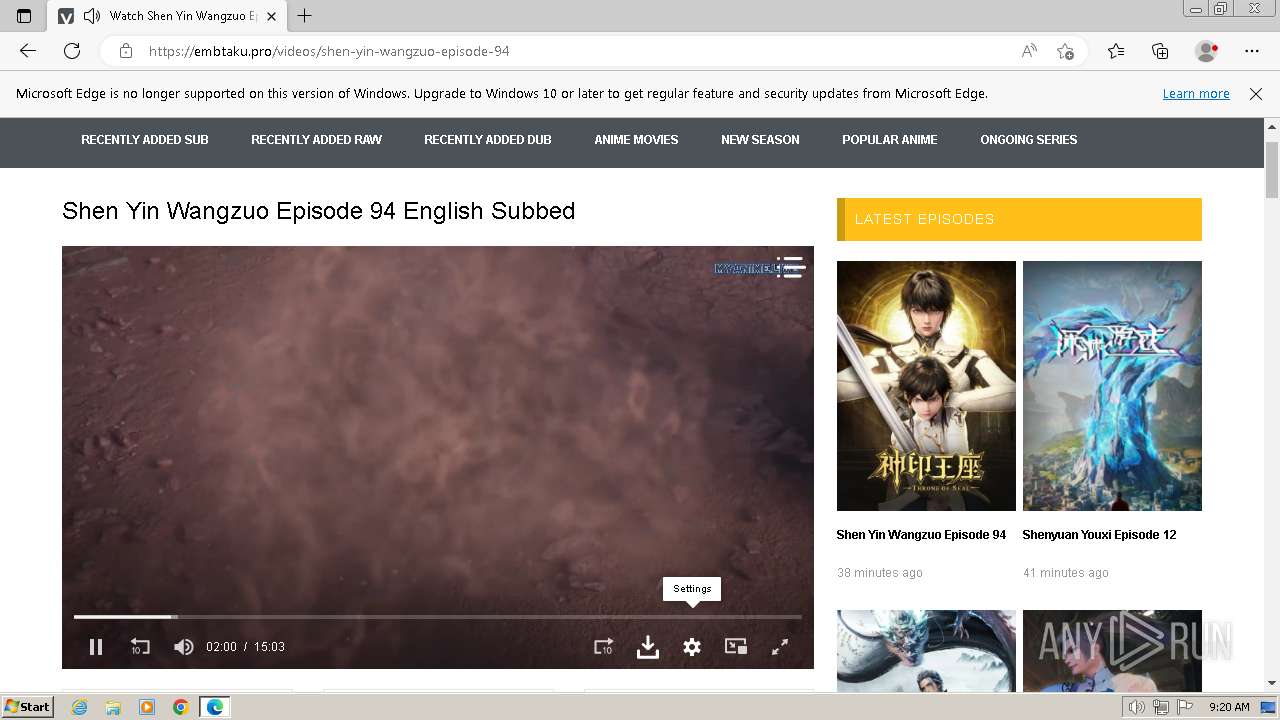Open Windows Media Player from taskbar

(x=147, y=707)
